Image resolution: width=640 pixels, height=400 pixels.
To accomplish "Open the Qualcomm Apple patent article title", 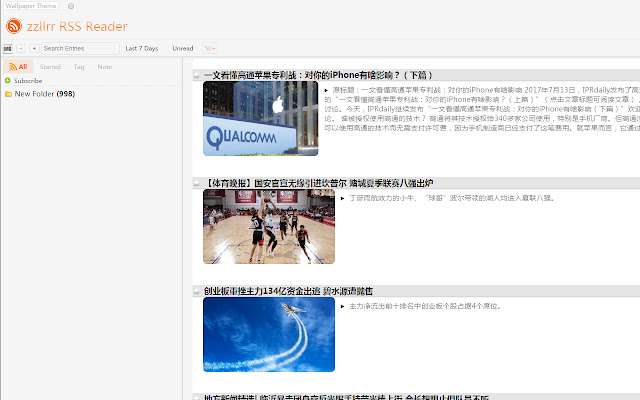I will (x=318, y=75).
